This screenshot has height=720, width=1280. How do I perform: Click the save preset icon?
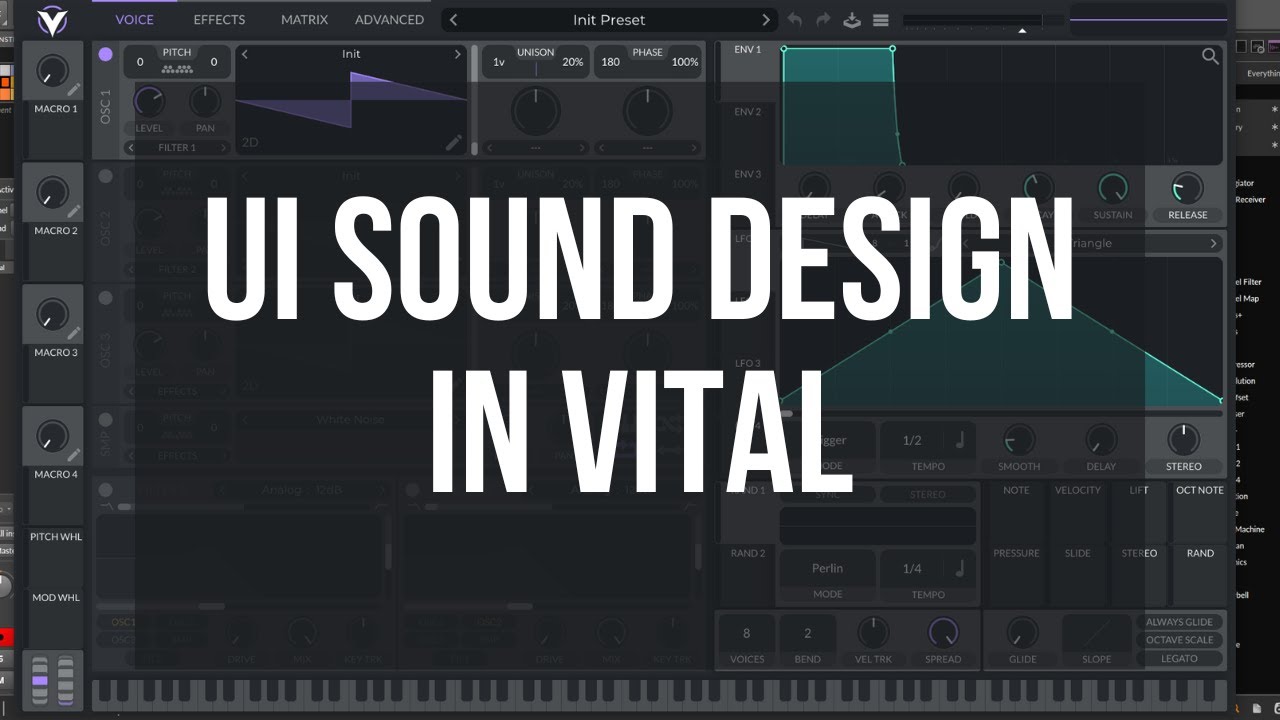coord(852,20)
